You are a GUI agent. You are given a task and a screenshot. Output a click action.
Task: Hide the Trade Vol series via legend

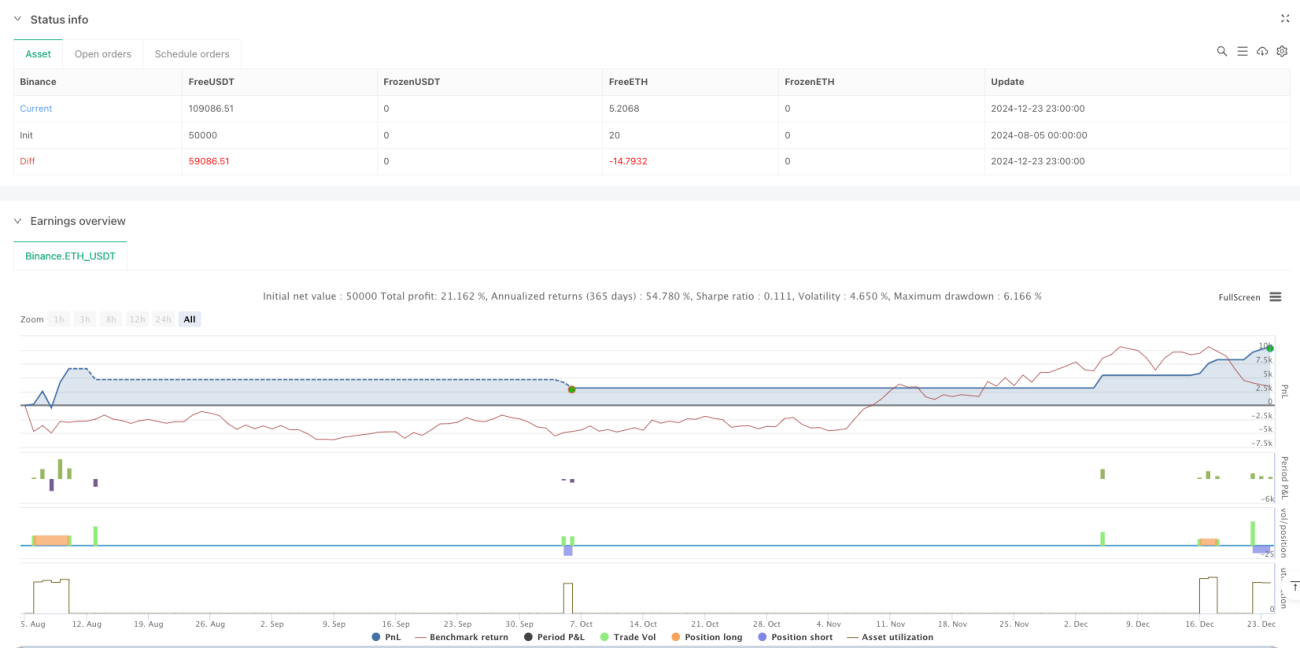(x=628, y=637)
